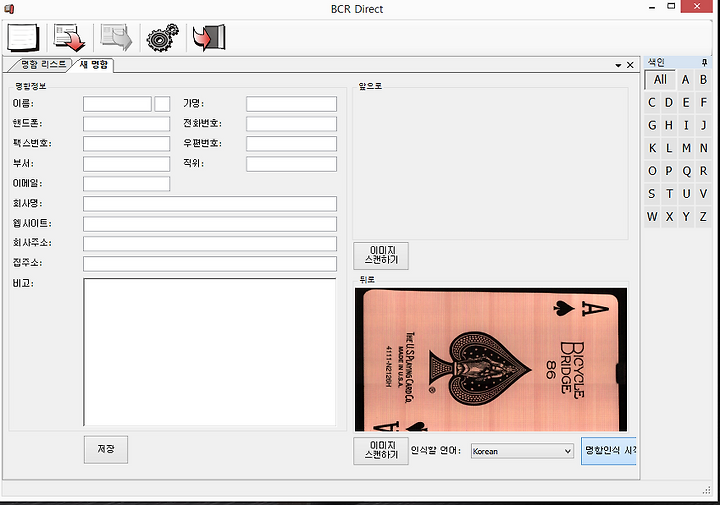
Task: Click the 핸드폰 mobile phone field
Action: pyautogui.click(x=126, y=123)
